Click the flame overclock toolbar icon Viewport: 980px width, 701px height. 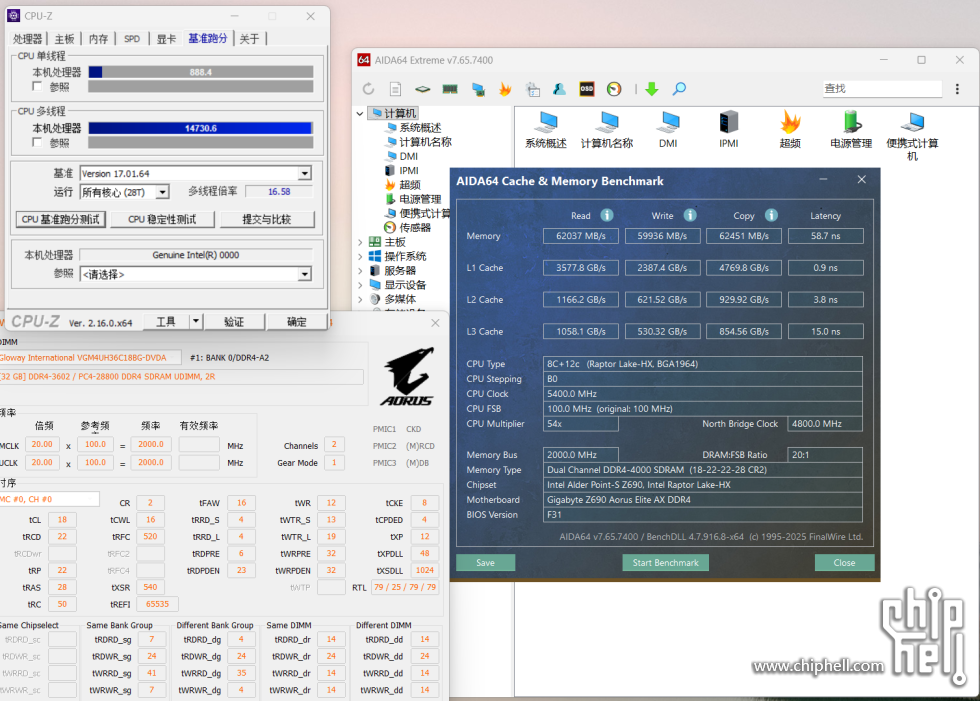tap(505, 89)
